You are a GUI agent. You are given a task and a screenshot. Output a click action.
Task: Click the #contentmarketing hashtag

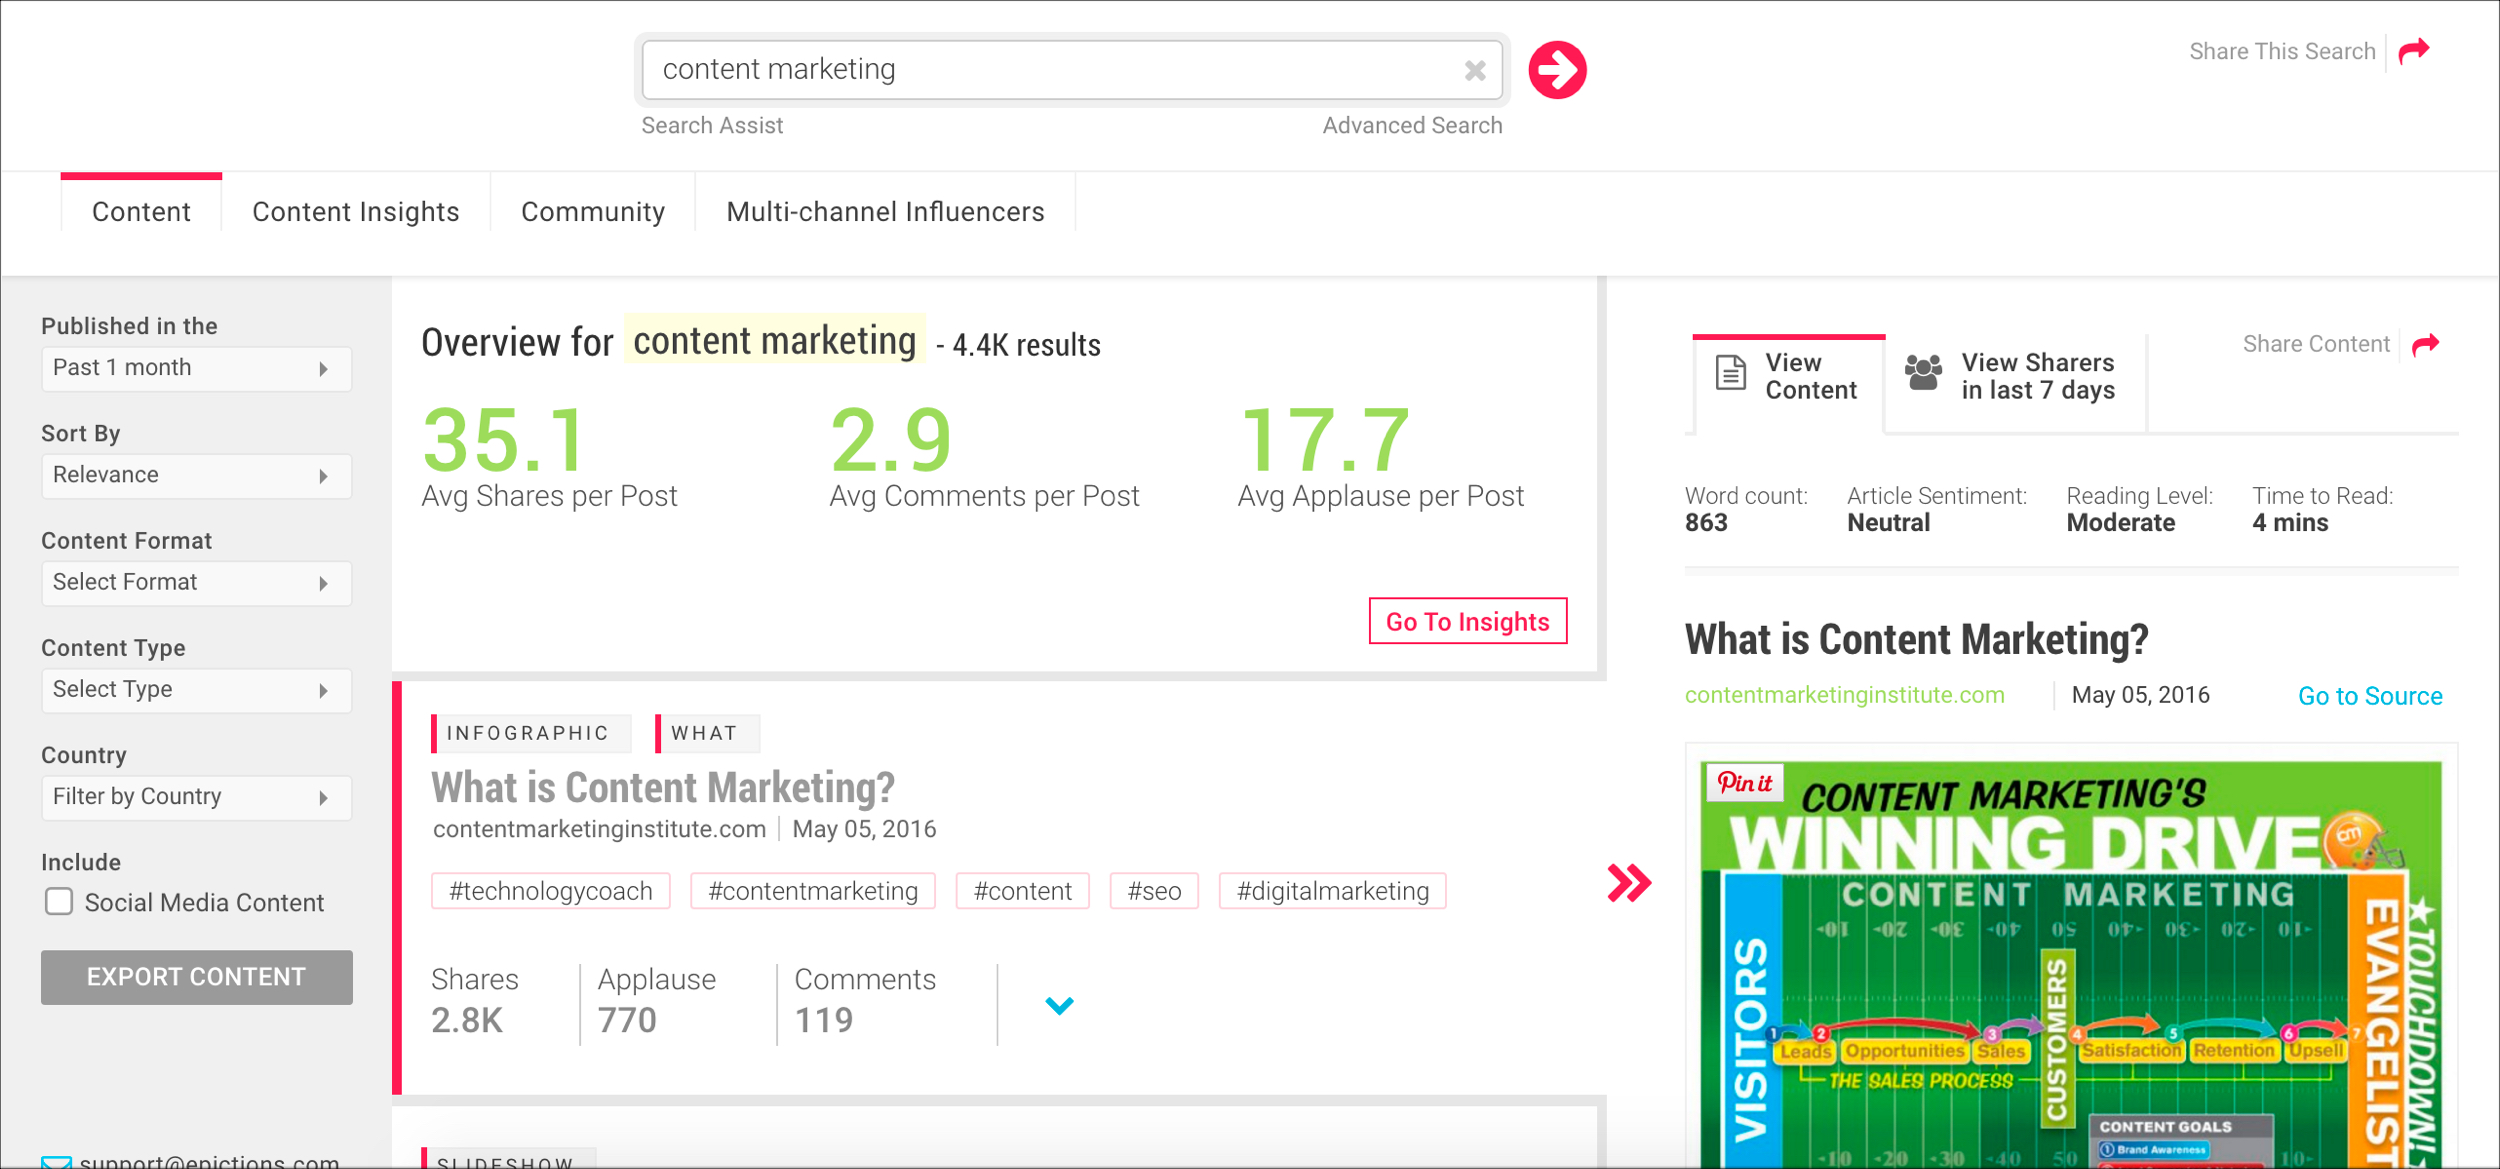point(813,891)
